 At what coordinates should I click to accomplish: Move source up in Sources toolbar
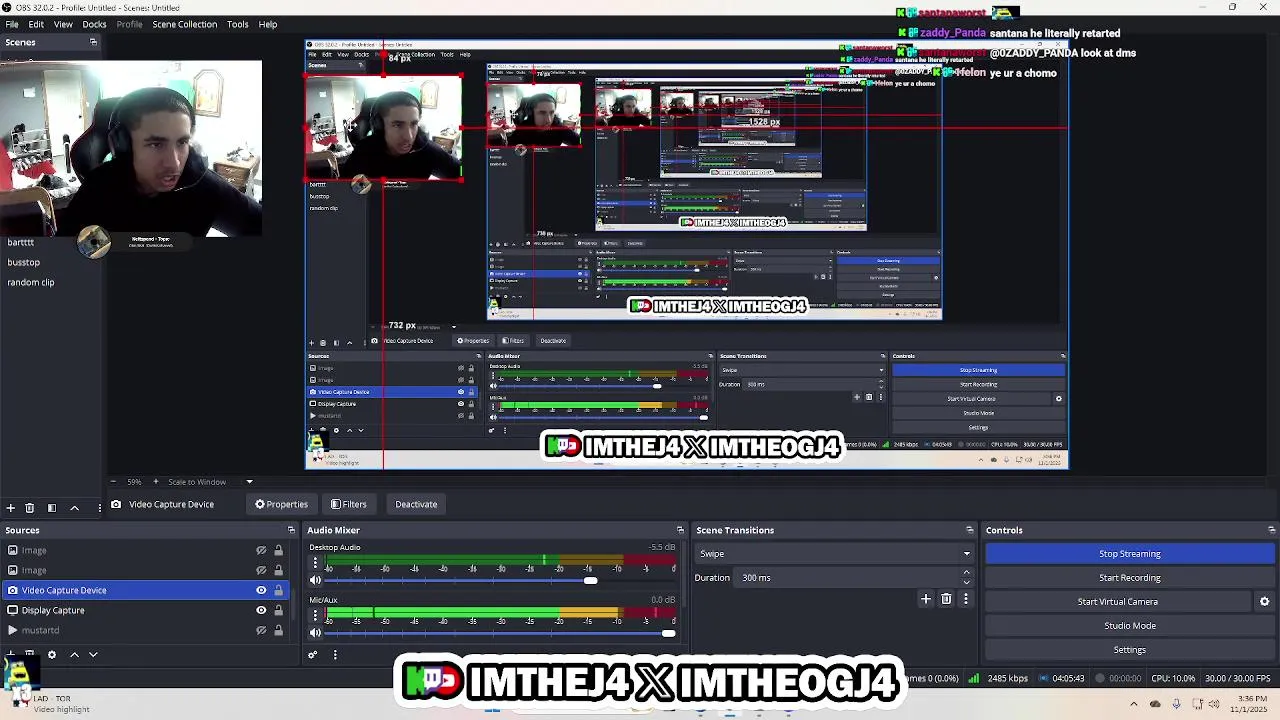point(74,654)
